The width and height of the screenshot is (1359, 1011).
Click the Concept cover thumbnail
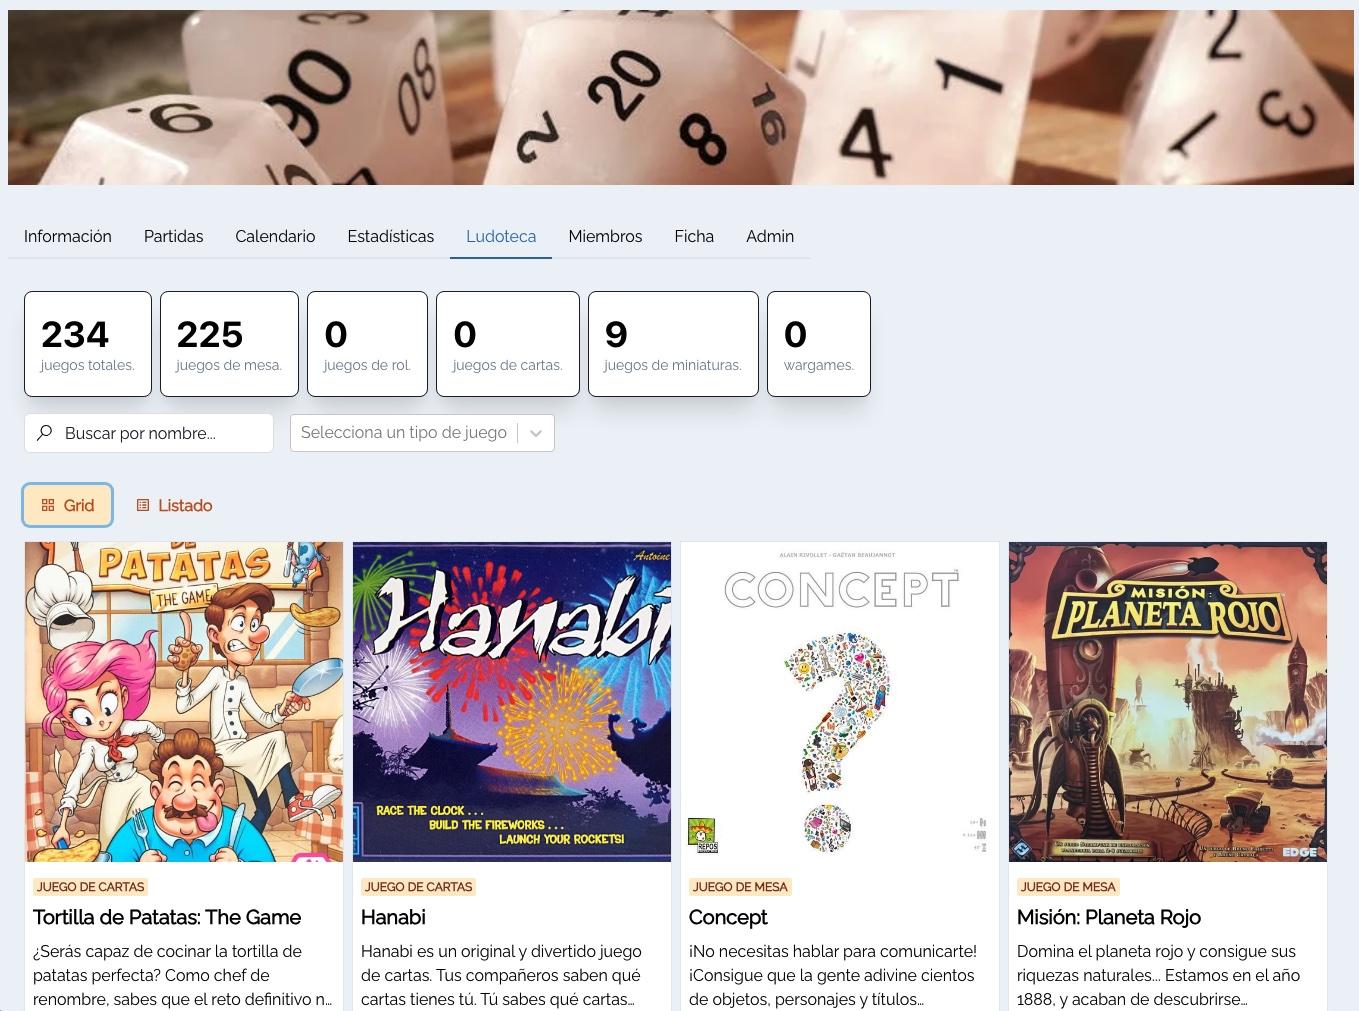point(840,702)
